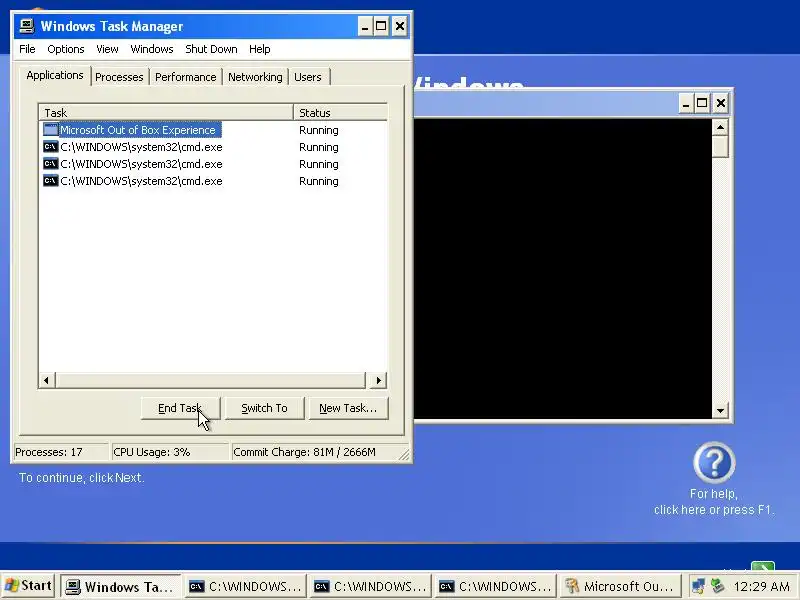Screen dimensions: 800x600
Task: Close the black console window
Action: coord(721,104)
